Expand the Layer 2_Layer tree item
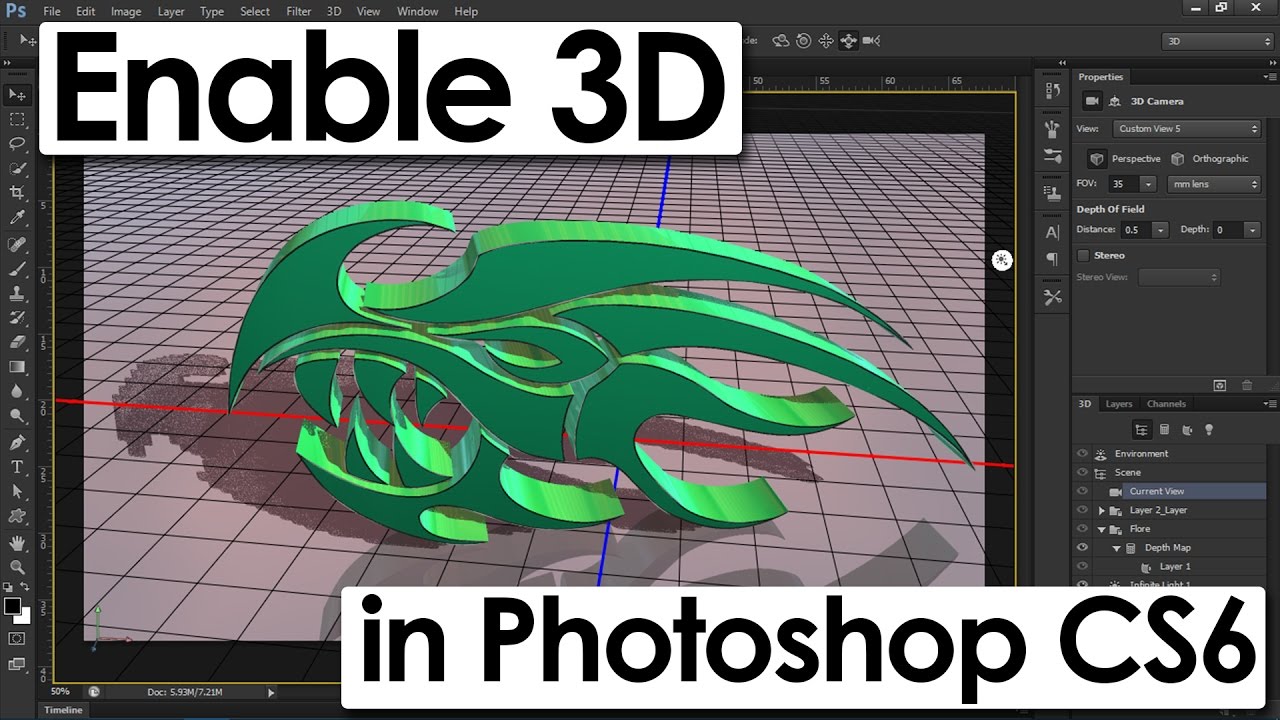This screenshot has width=1280, height=720. (x=1102, y=510)
